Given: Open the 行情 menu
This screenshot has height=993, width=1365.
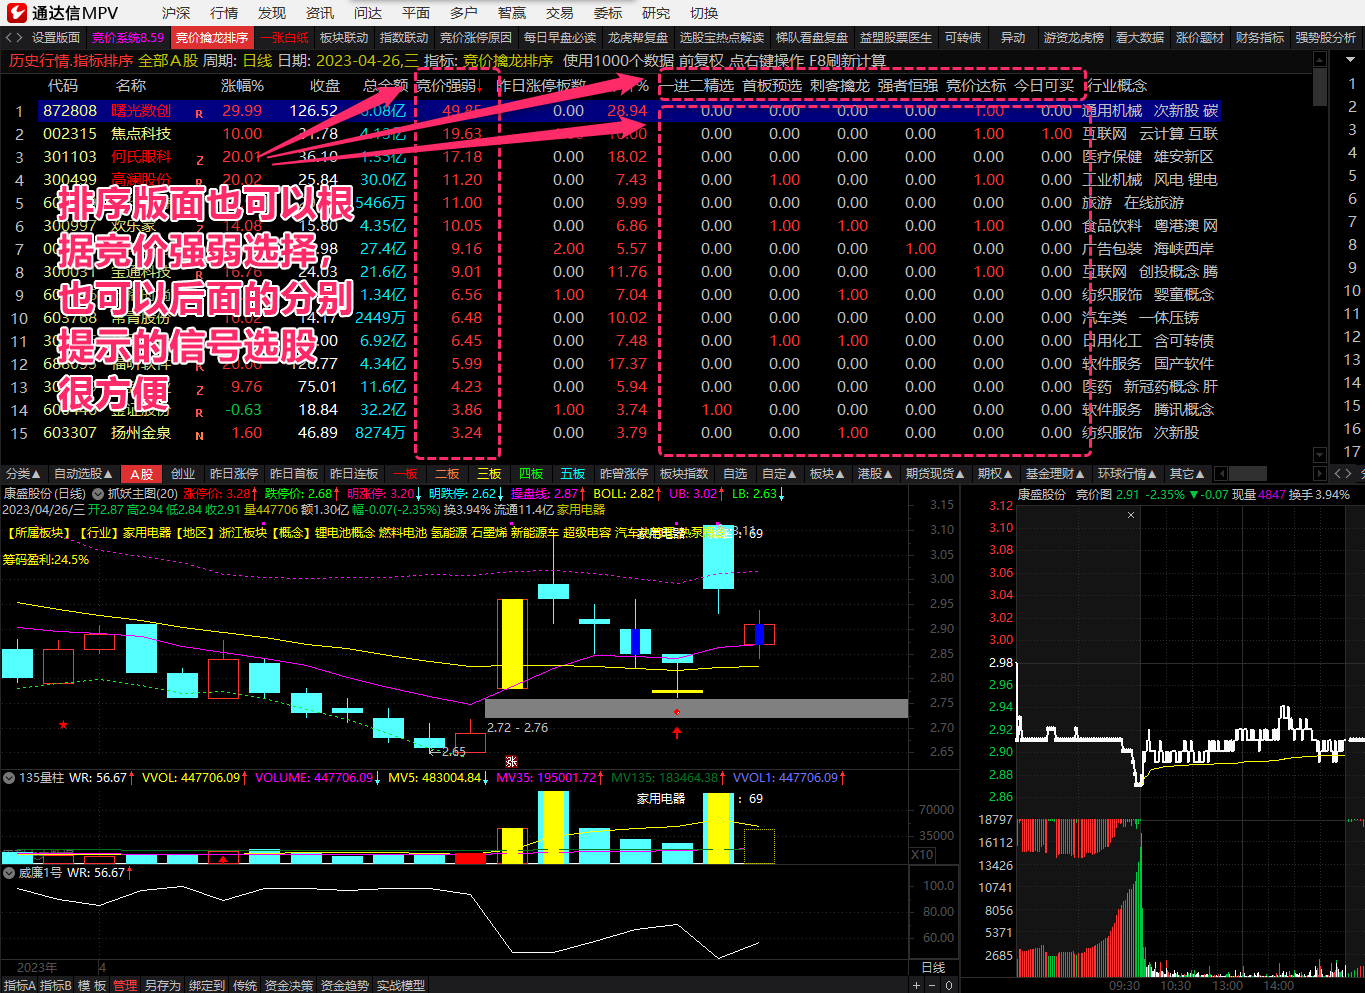Looking at the screenshot, I should coord(224,13).
